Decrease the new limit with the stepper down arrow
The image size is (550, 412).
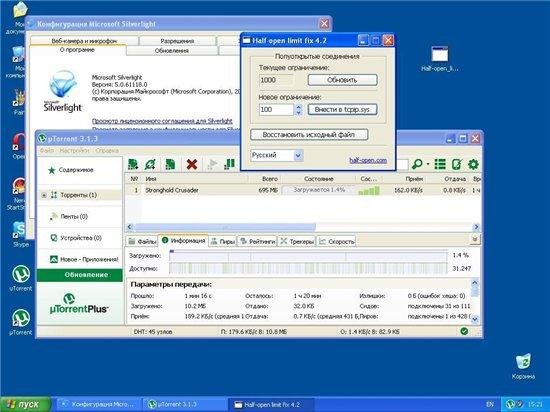[x=299, y=113]
